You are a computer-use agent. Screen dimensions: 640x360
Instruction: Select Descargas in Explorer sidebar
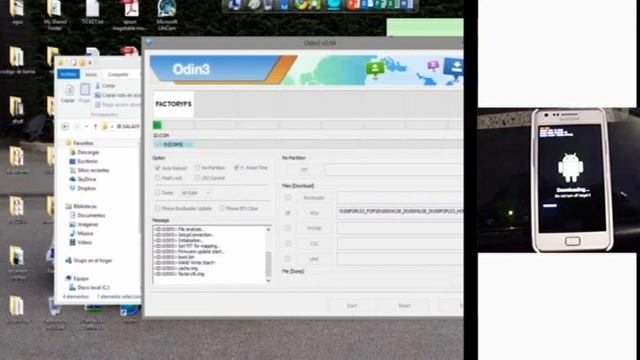84,152
